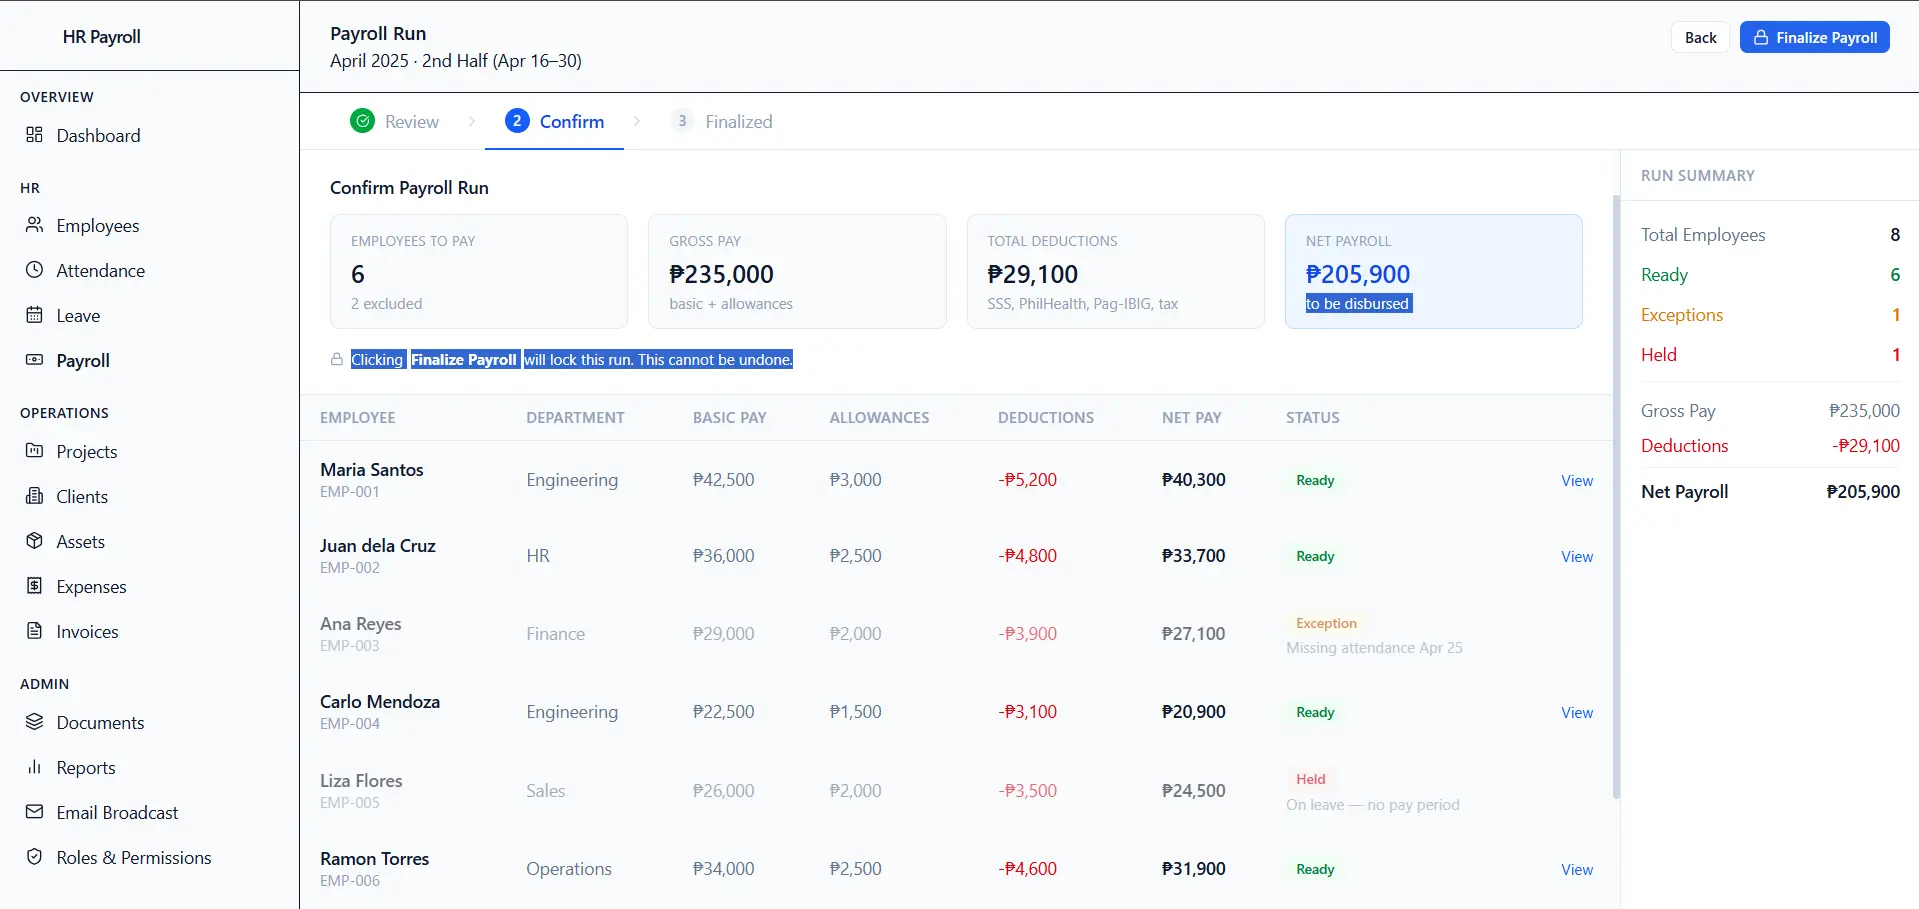Viewport: 1919px width, 909px height.
Task: Click the employee table vertical scrollbar
Action: [1615, 497]
